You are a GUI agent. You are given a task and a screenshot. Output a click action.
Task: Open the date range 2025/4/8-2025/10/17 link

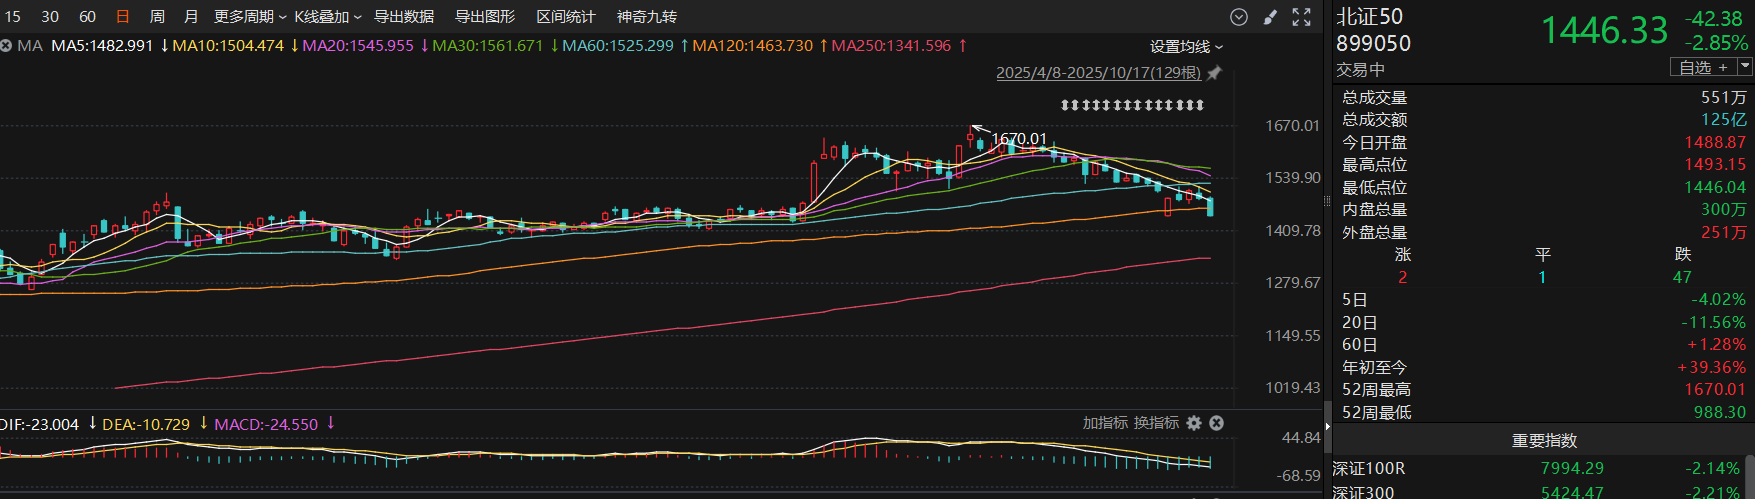[x=1098, y=73]
